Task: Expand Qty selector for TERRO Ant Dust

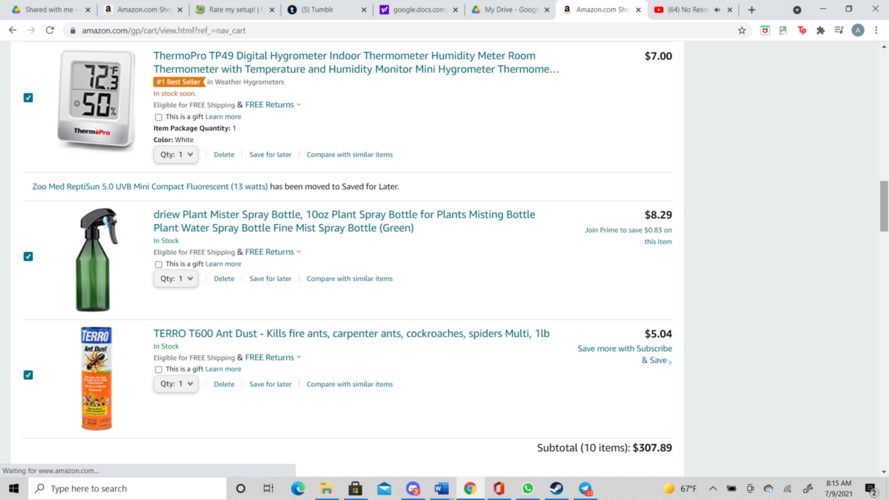Action: [x=175, y=384]
